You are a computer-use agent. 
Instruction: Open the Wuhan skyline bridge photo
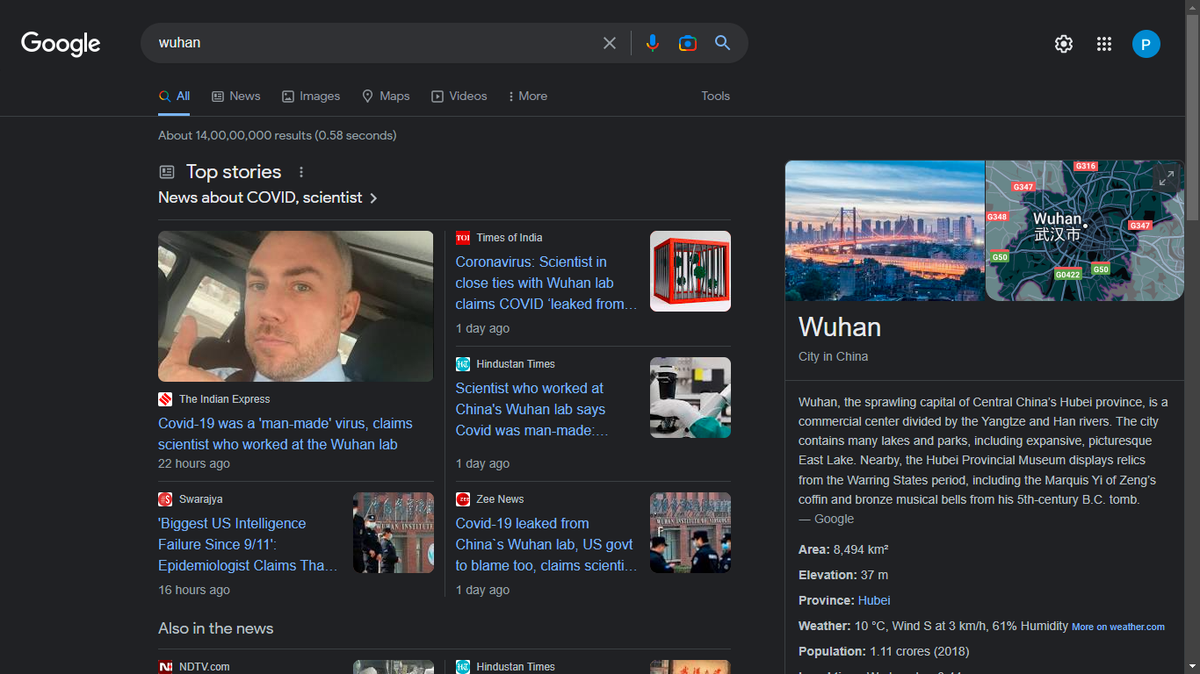tap(885, 231)
